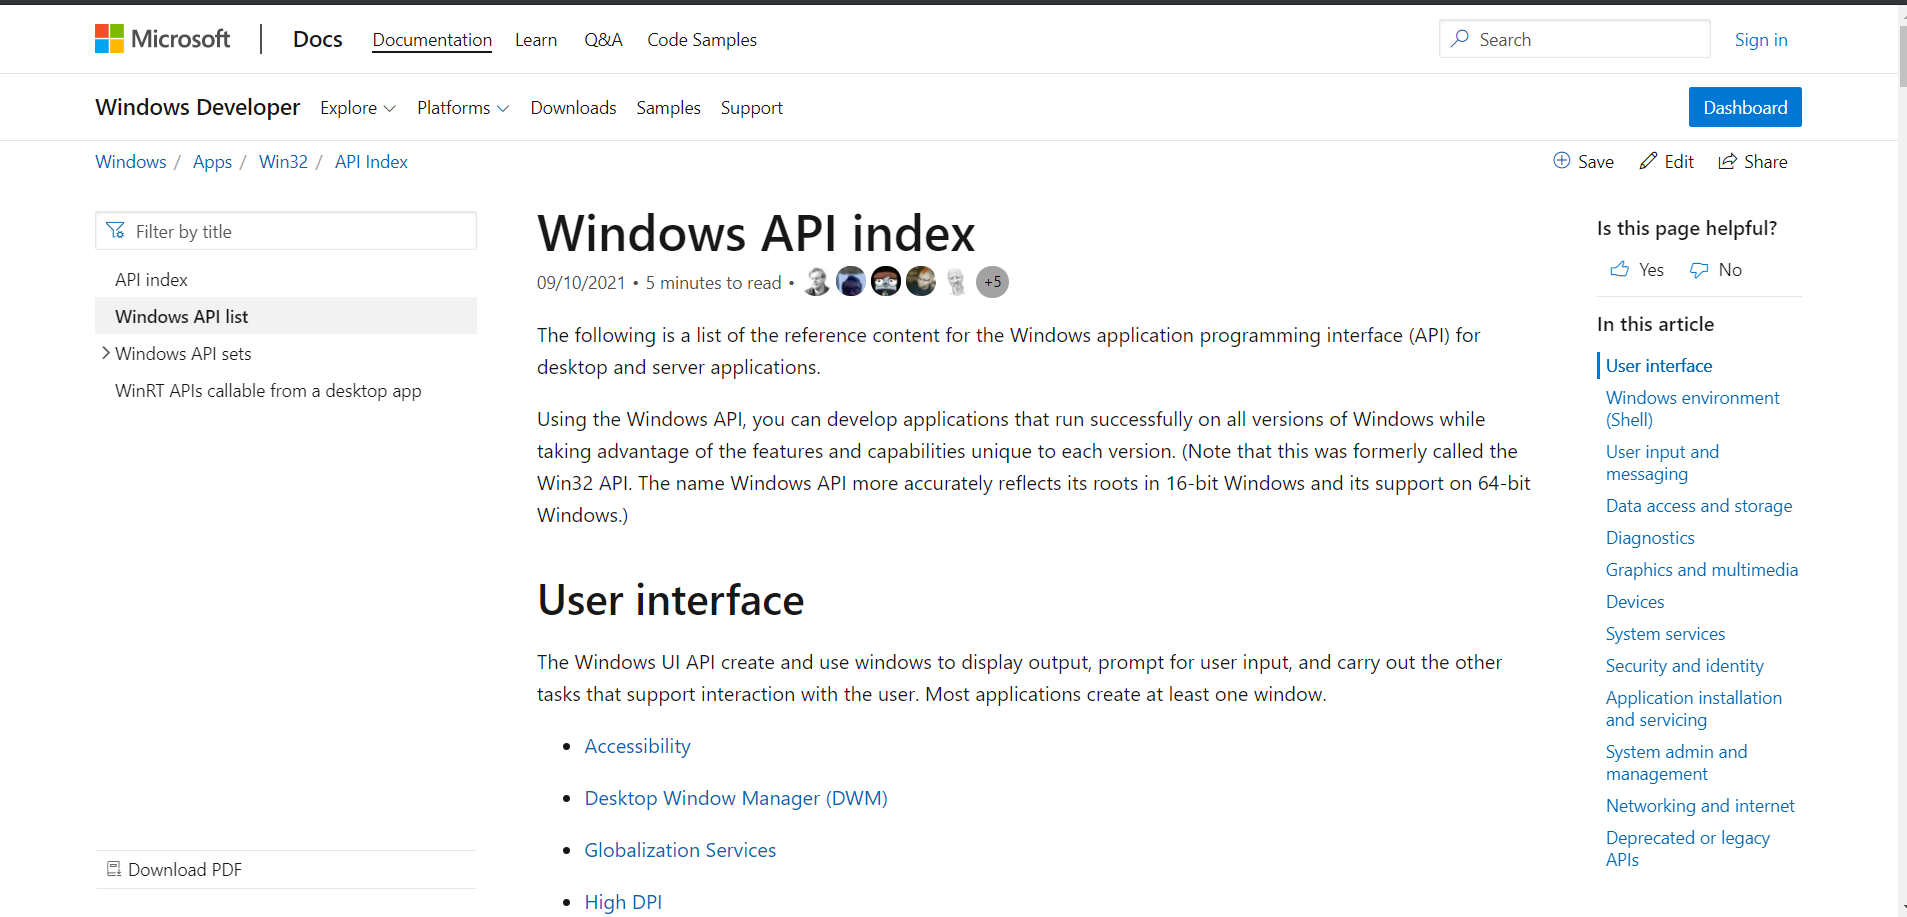1907x917 pixels.
Task: Click the API Index breadcrumb link
Action: click(371, 162)
